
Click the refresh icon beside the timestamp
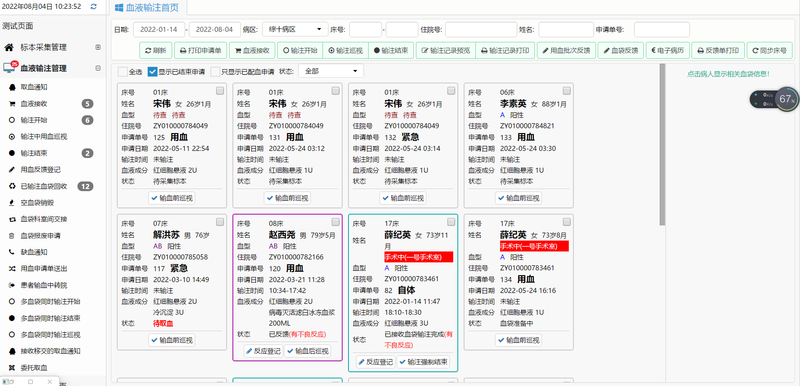tap(93, 7)
